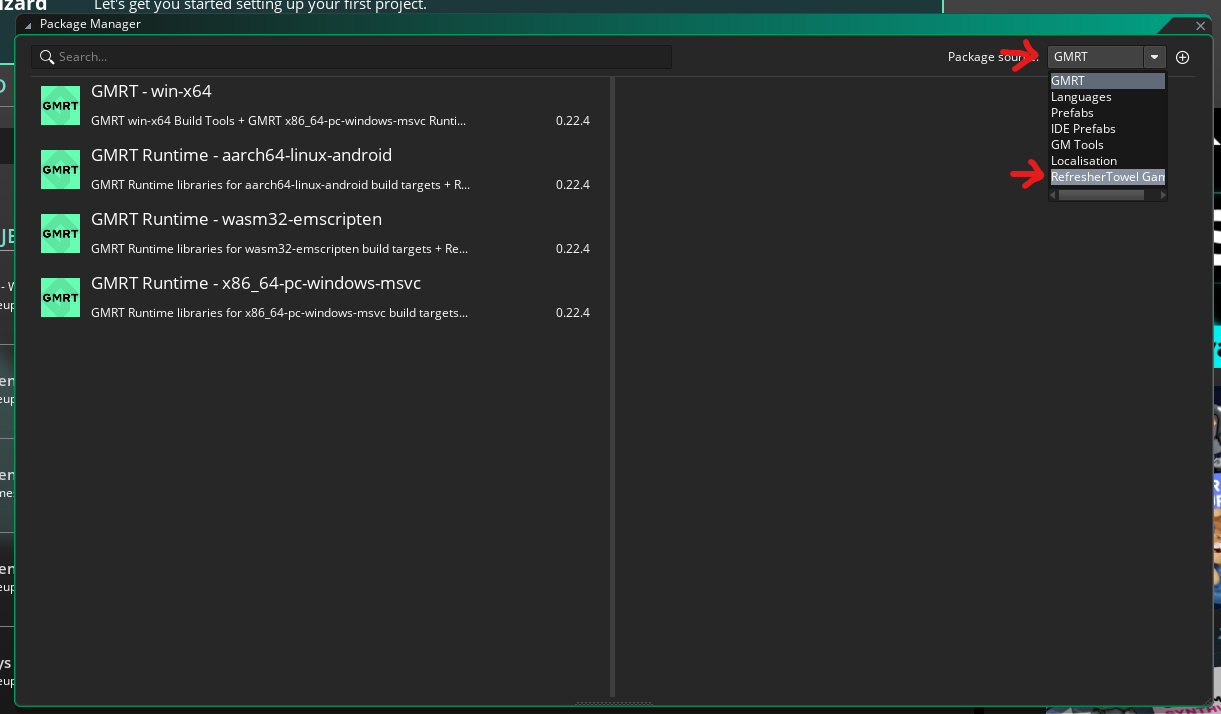Screen dimensions: 1221x714
Task: Click the aarch64-linux-android build targets description
Action: [281, 185]
